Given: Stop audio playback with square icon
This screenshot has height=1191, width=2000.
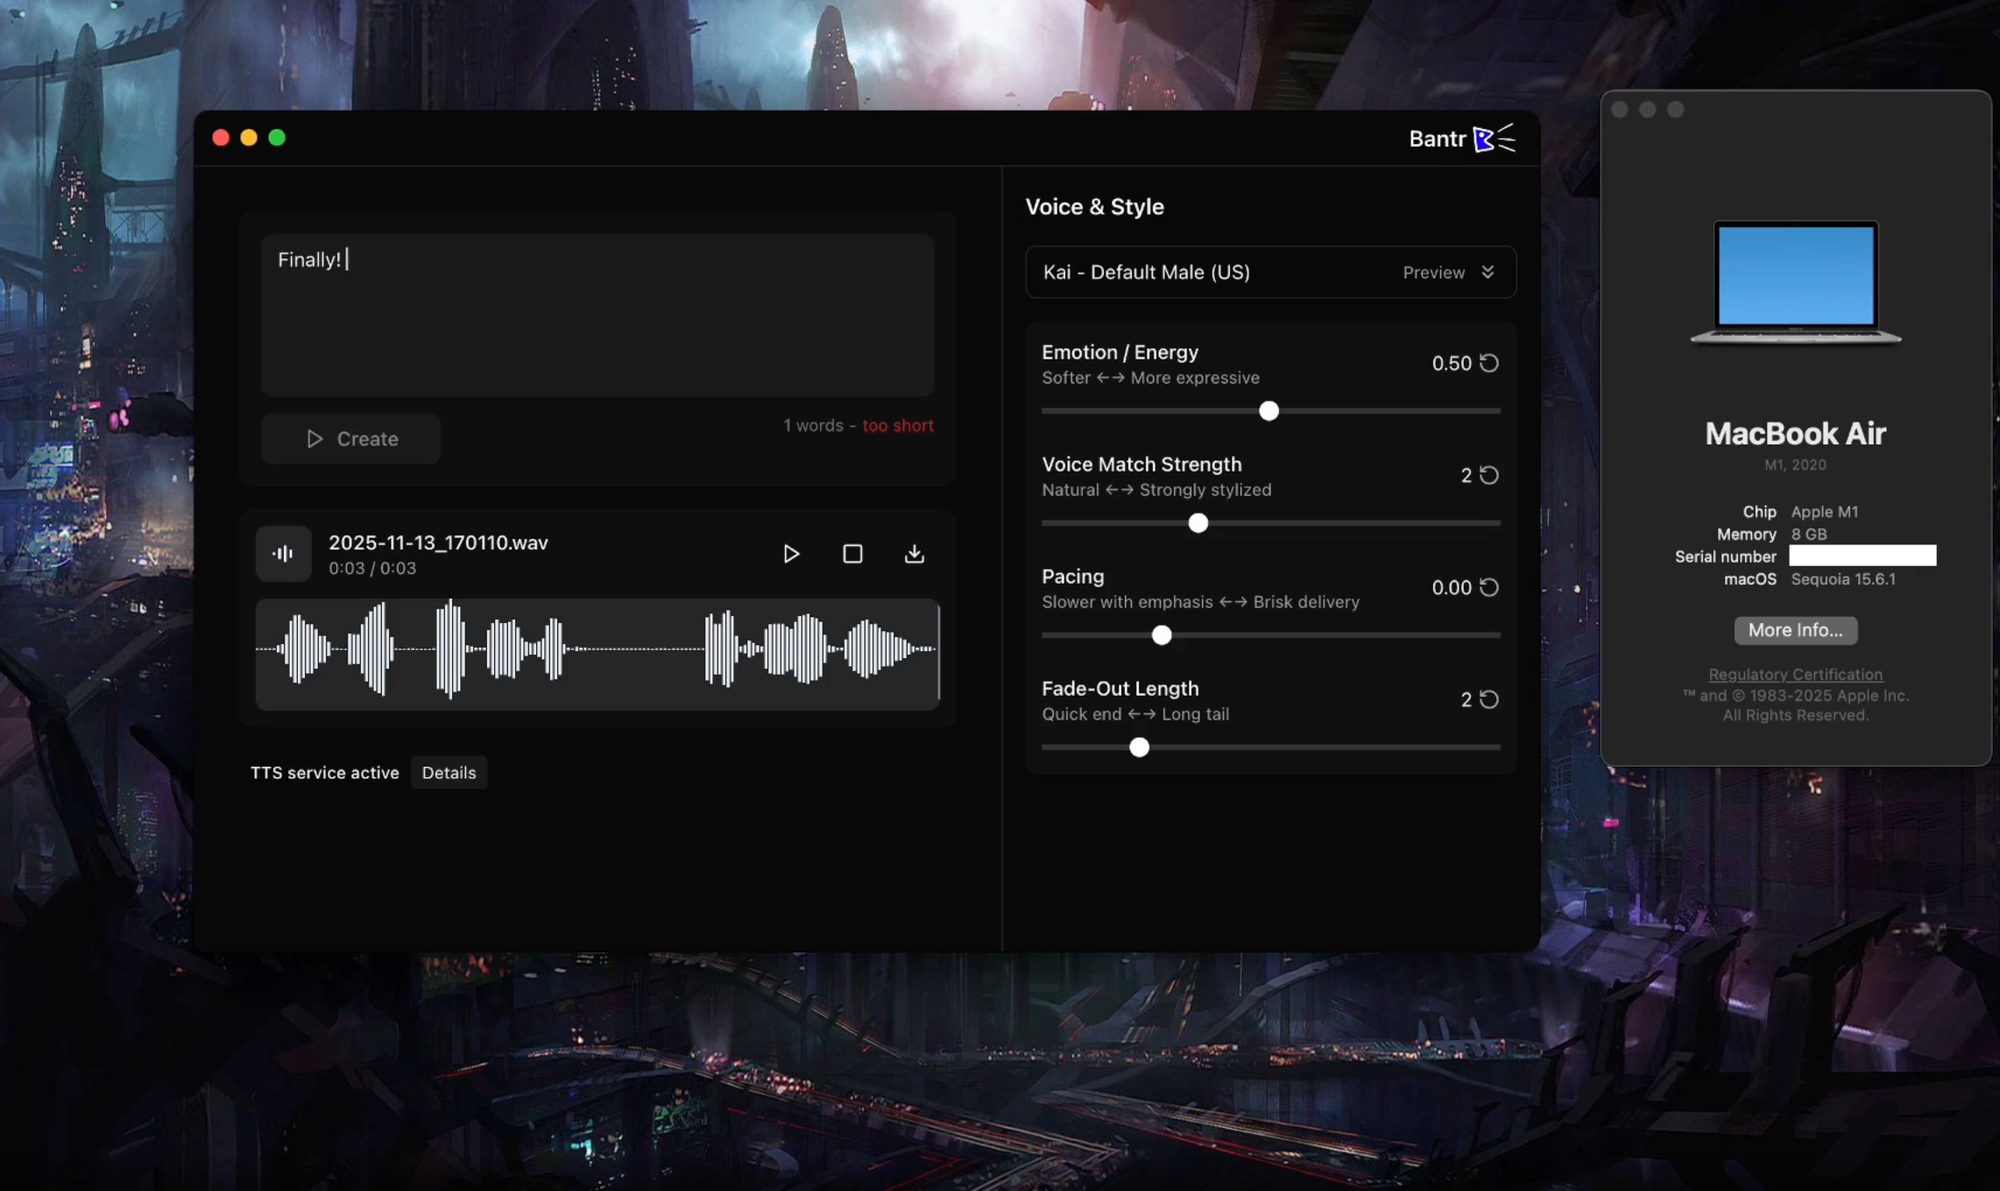Looking at the screenshot, I should pyautogui.click(x=852, y=554).
